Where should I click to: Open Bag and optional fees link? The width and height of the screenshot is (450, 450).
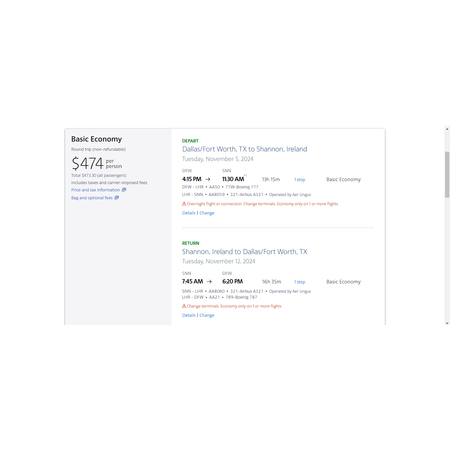point(92,198)
